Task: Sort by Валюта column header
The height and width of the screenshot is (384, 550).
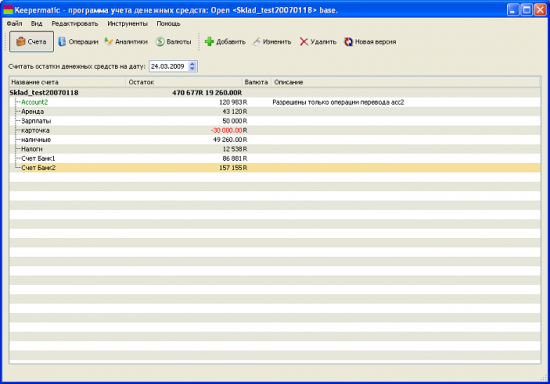Action: pos(256,82)
